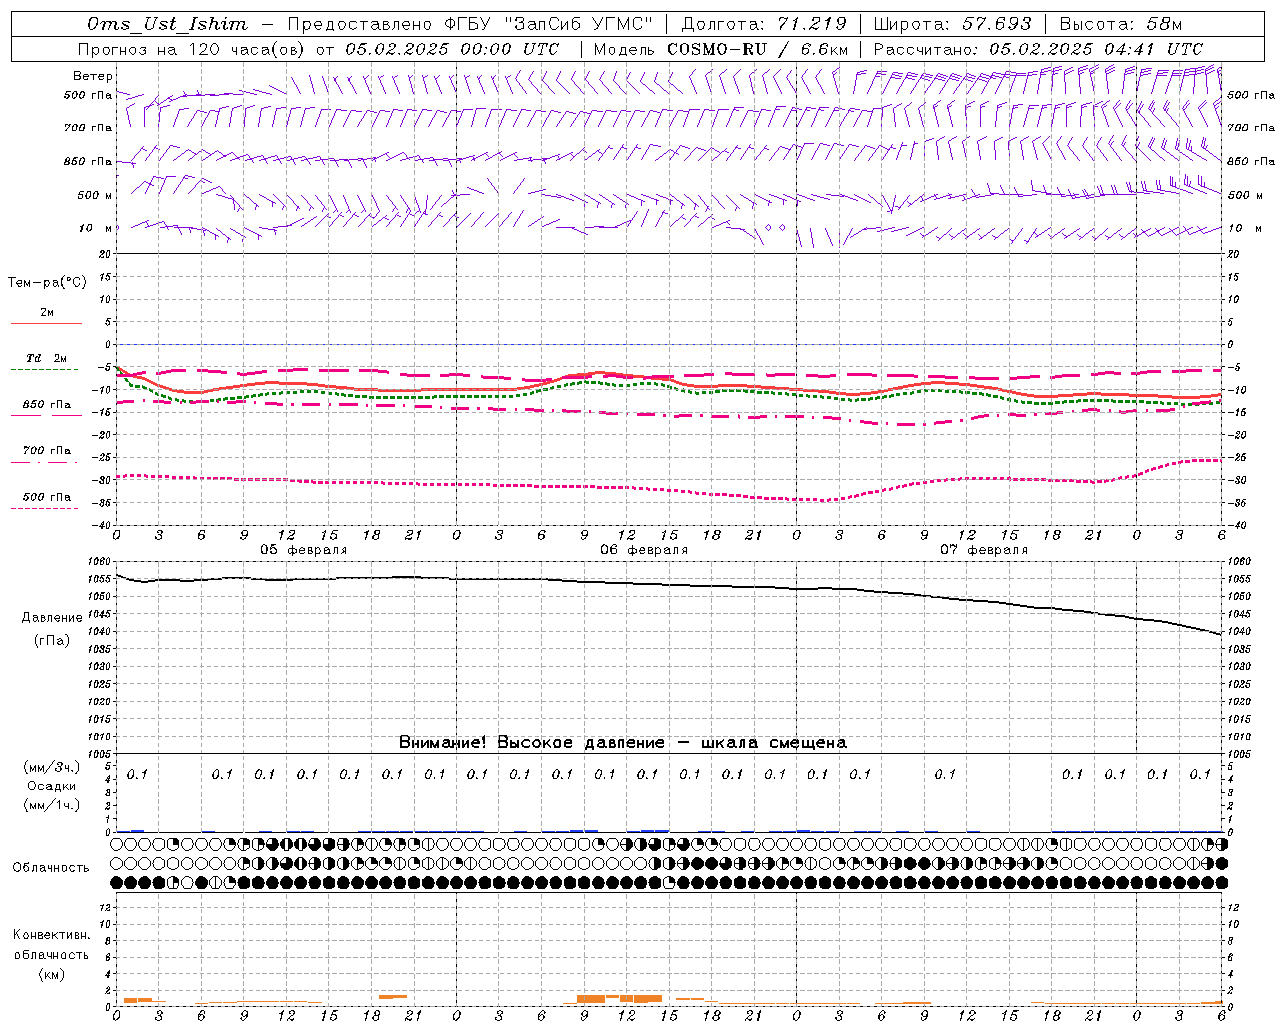This screenshot has height=1024, width=1280.
Task: Click the Облачность cloud cover label
Action: coord(51,868)
